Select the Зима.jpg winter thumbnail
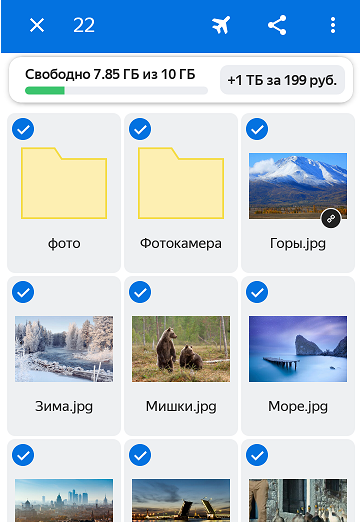 64,349
